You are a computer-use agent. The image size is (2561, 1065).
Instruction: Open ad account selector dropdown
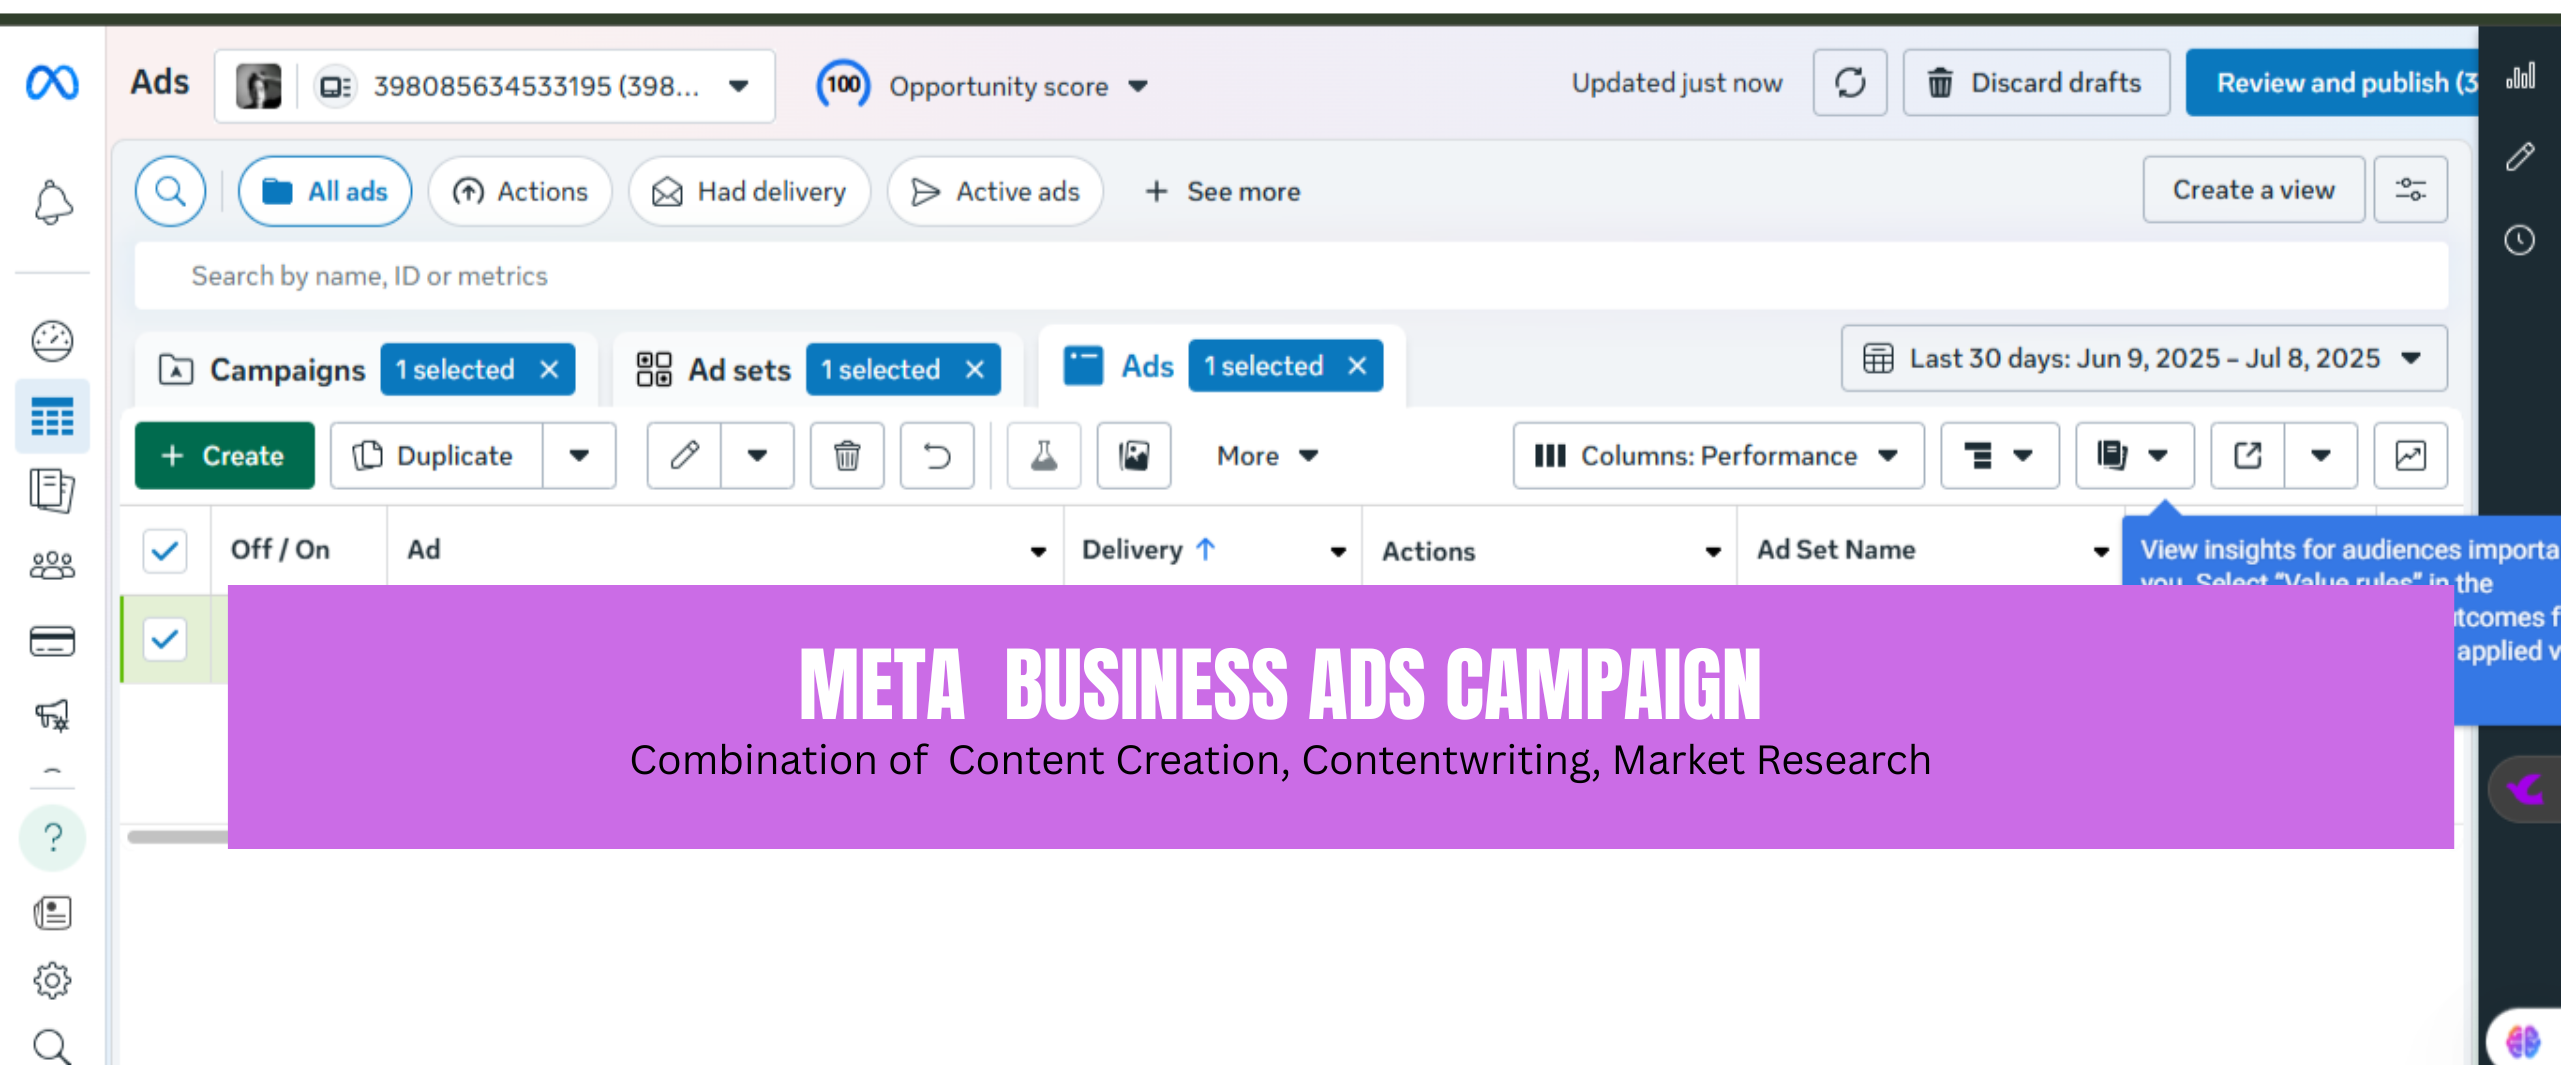click(495, 86)
